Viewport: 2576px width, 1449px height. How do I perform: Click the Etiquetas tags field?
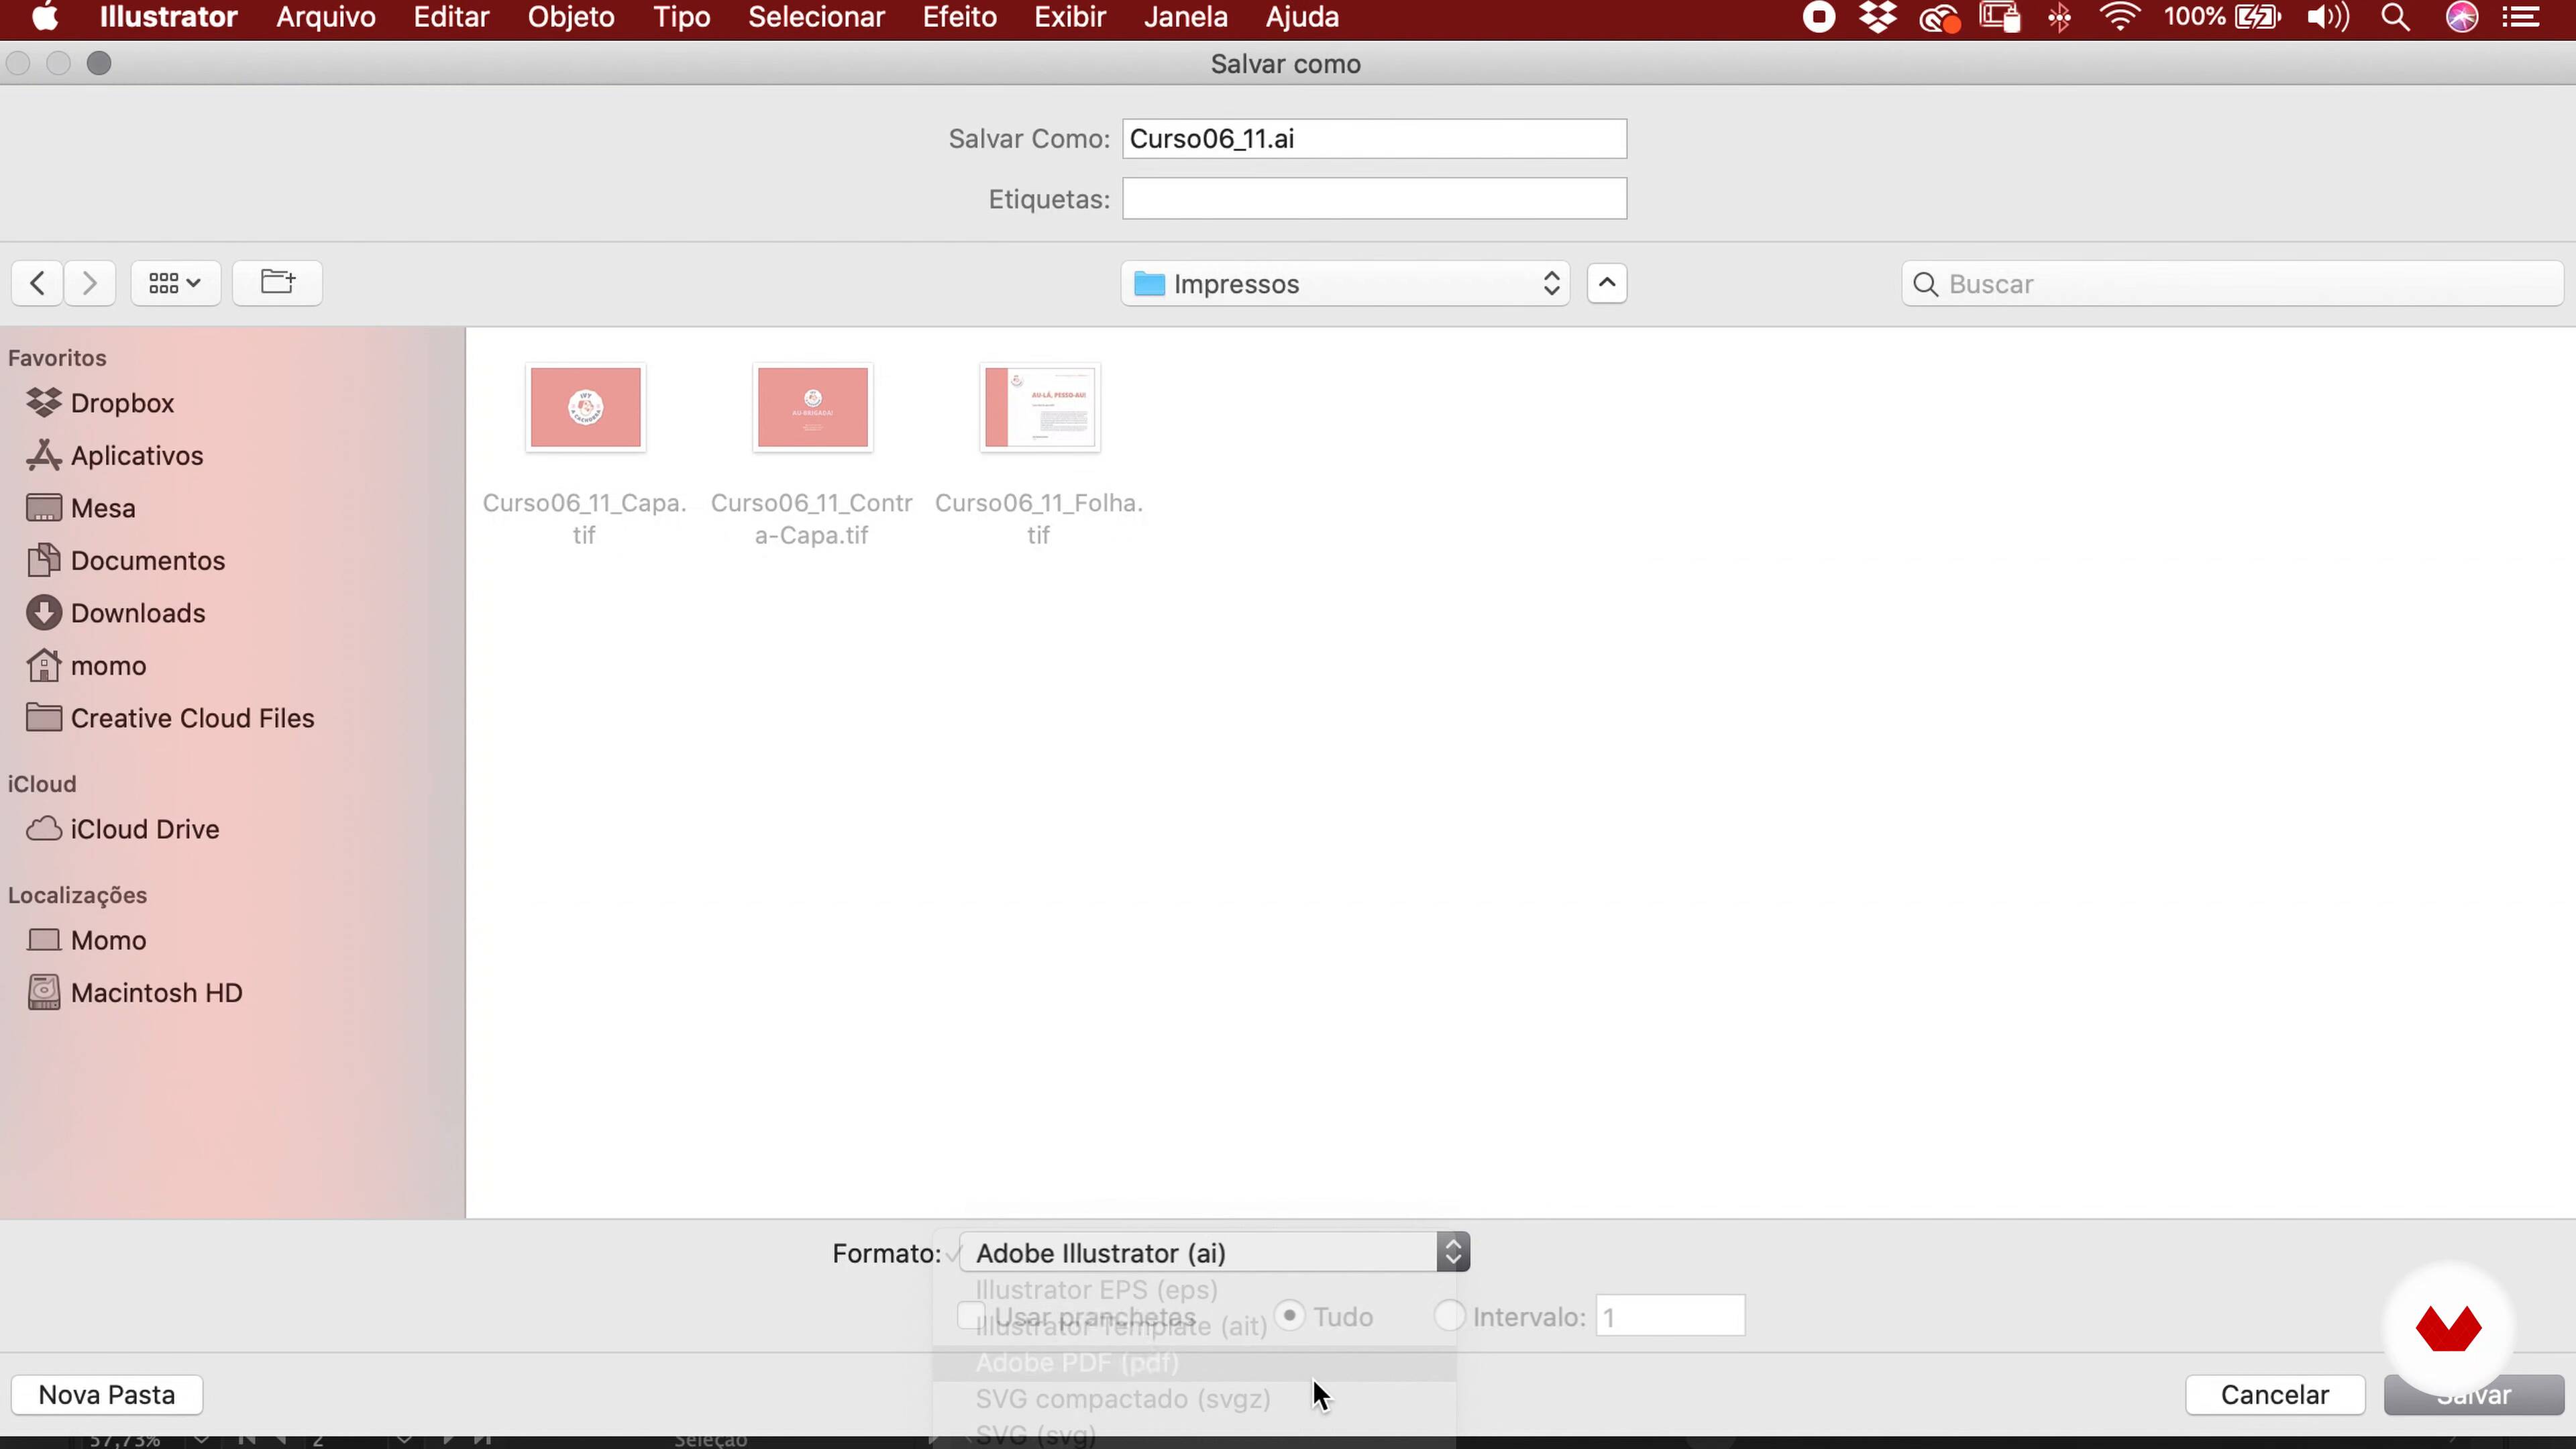[x=1374, y=199]
